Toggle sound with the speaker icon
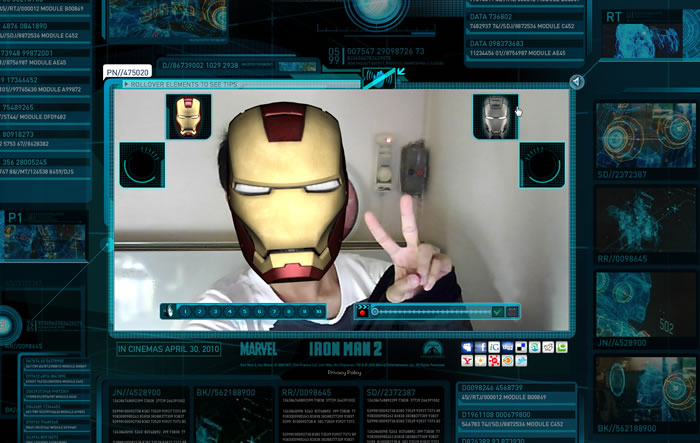 [576, 82]
